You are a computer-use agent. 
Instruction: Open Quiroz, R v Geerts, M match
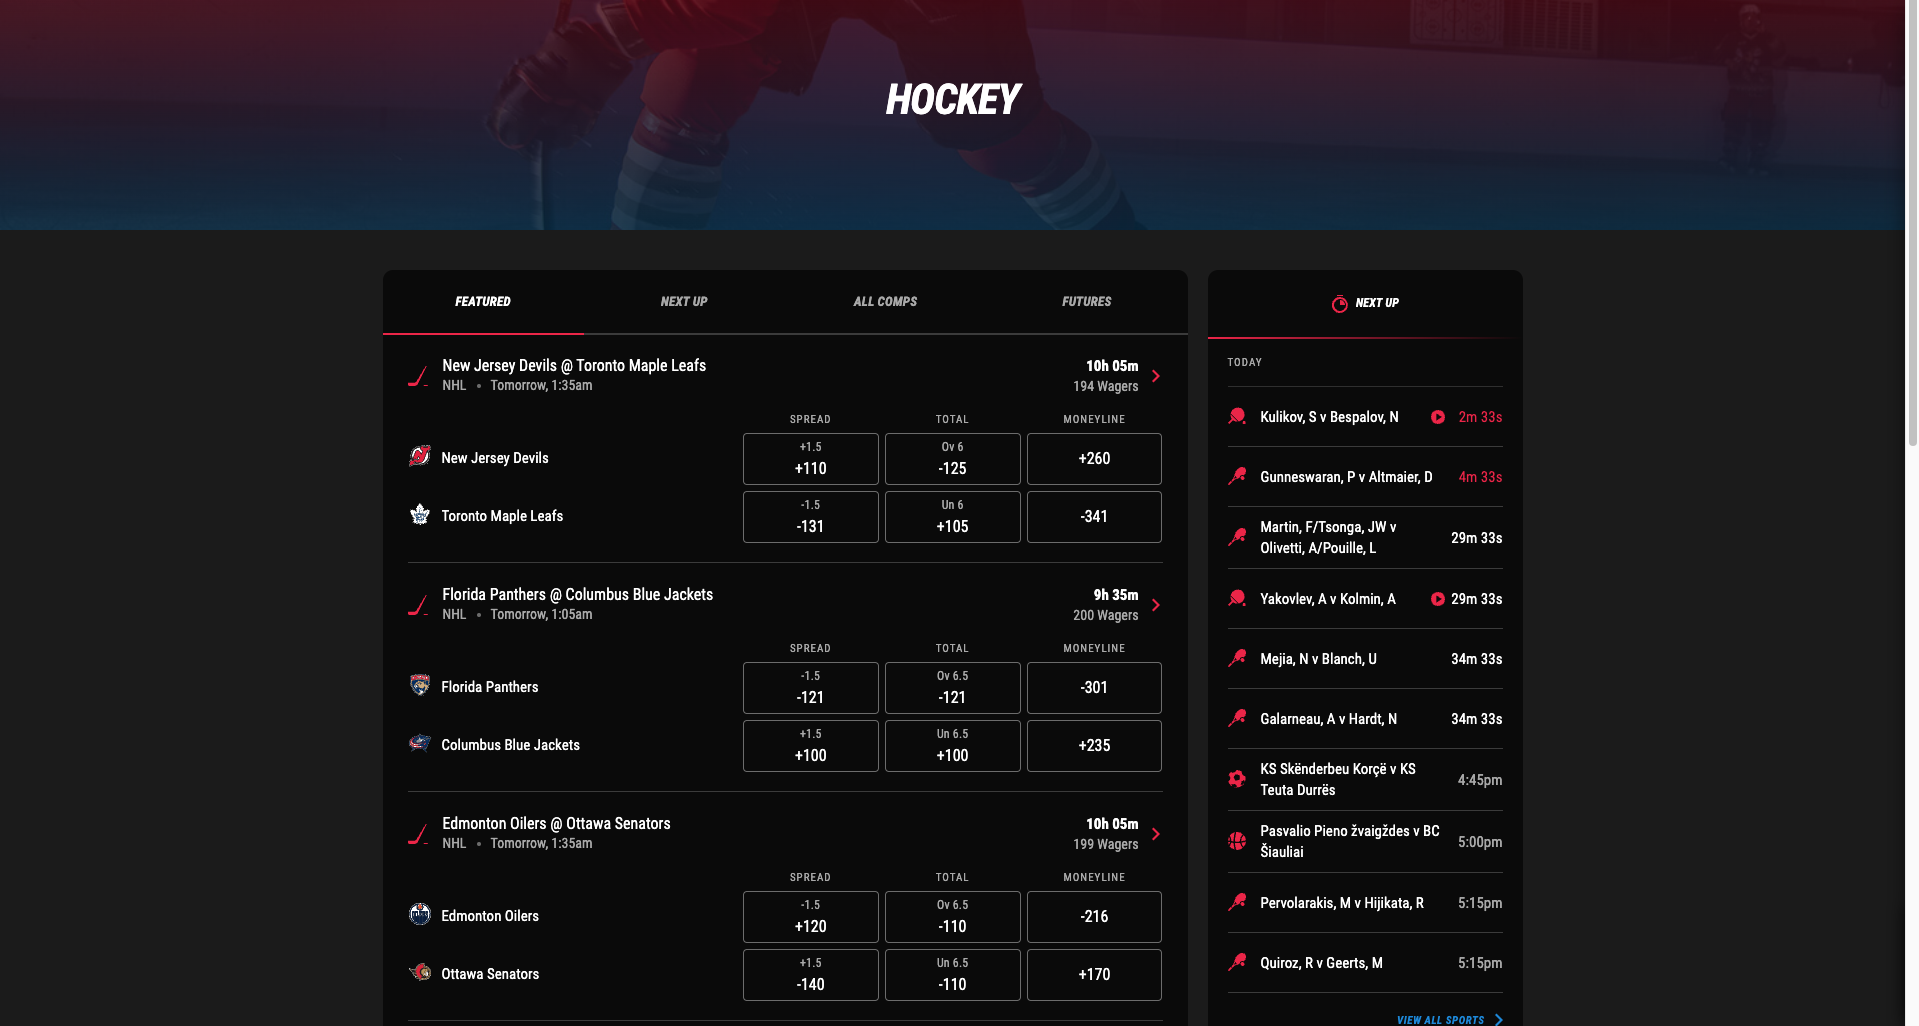pyautogui.click(x=1365, y=963)
